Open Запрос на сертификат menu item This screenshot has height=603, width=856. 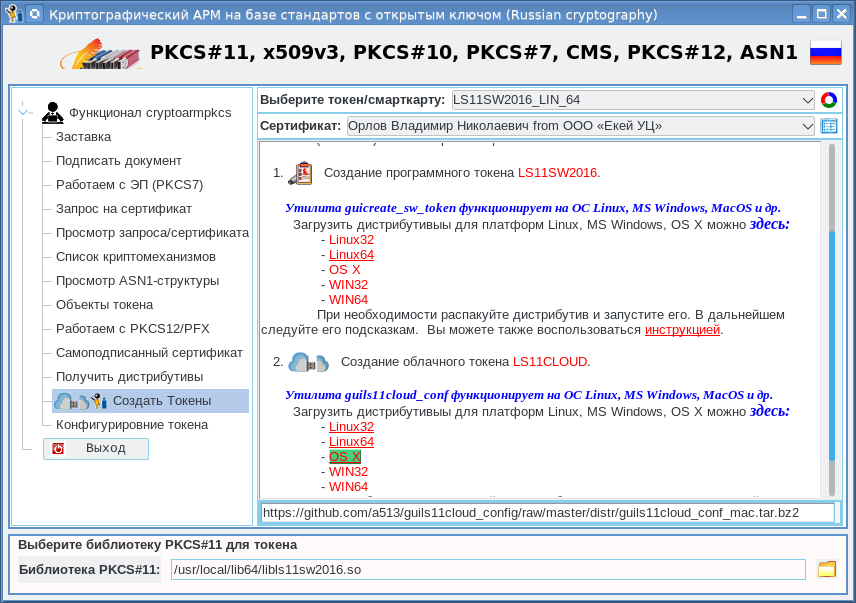(x=123, y=209)
